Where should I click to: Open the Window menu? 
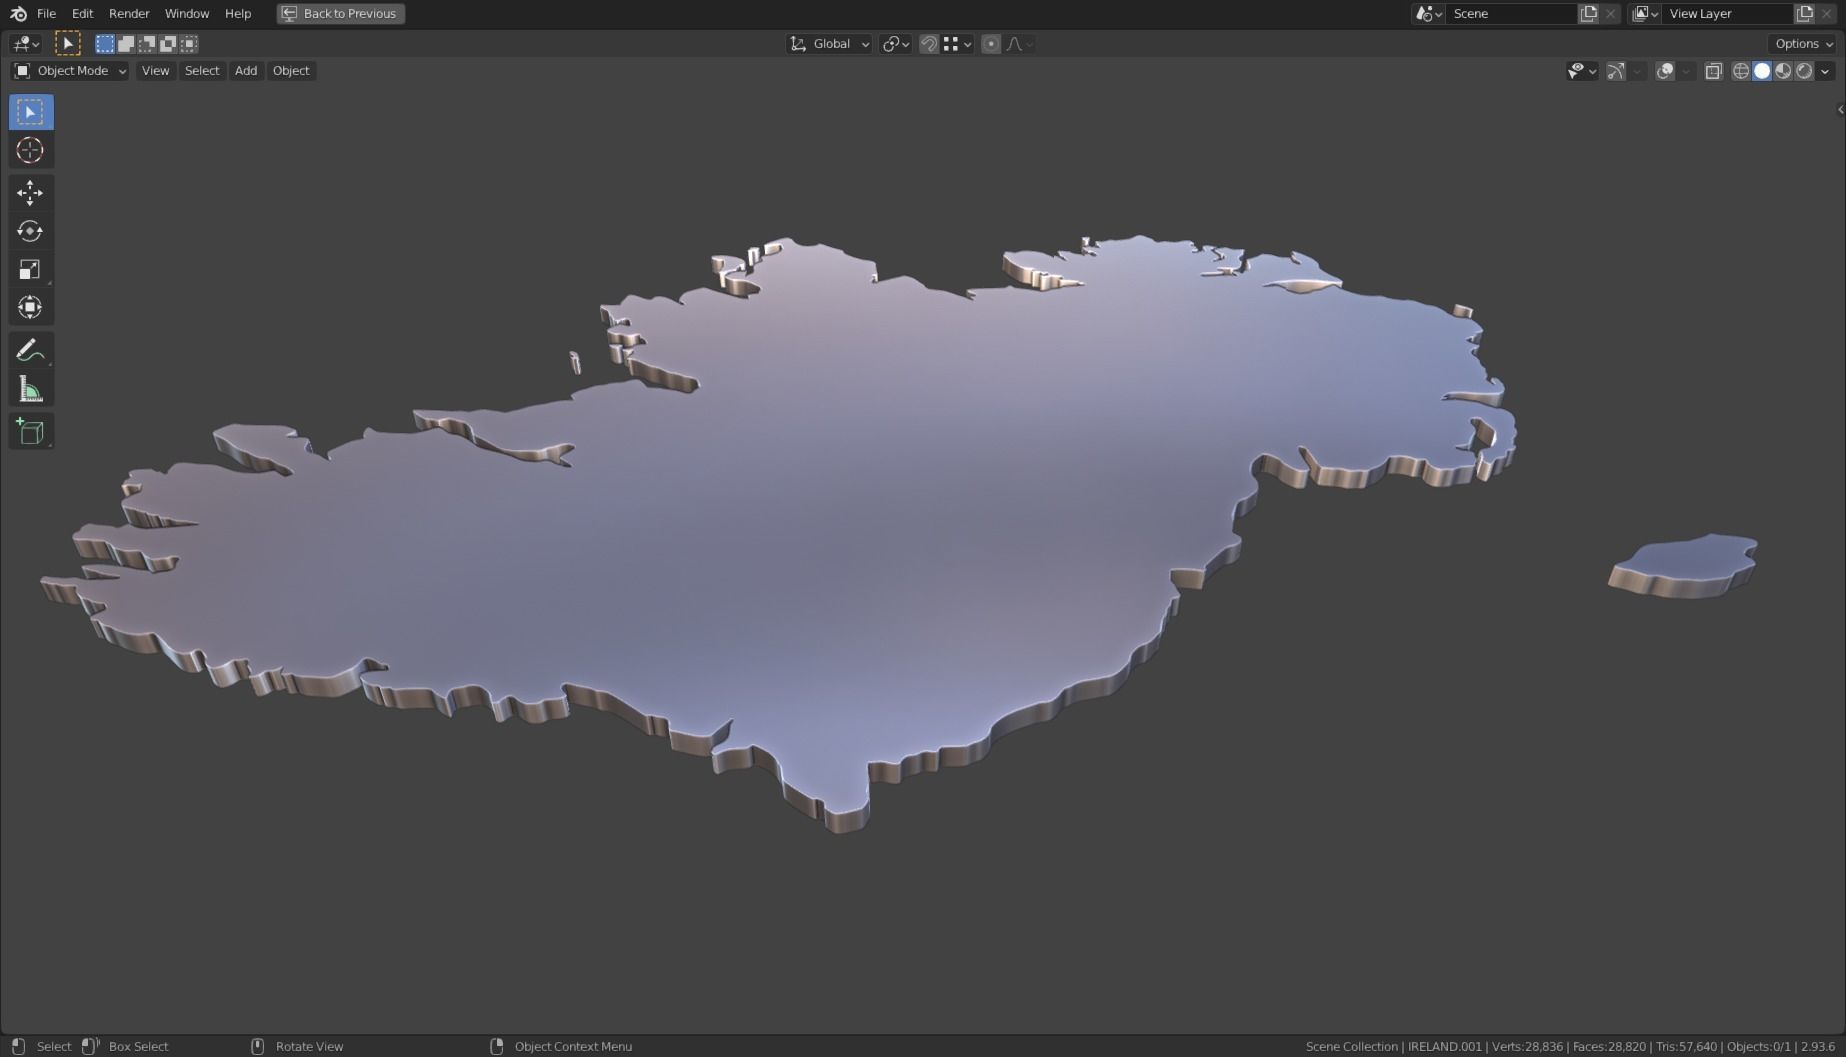tap(187, 13)
